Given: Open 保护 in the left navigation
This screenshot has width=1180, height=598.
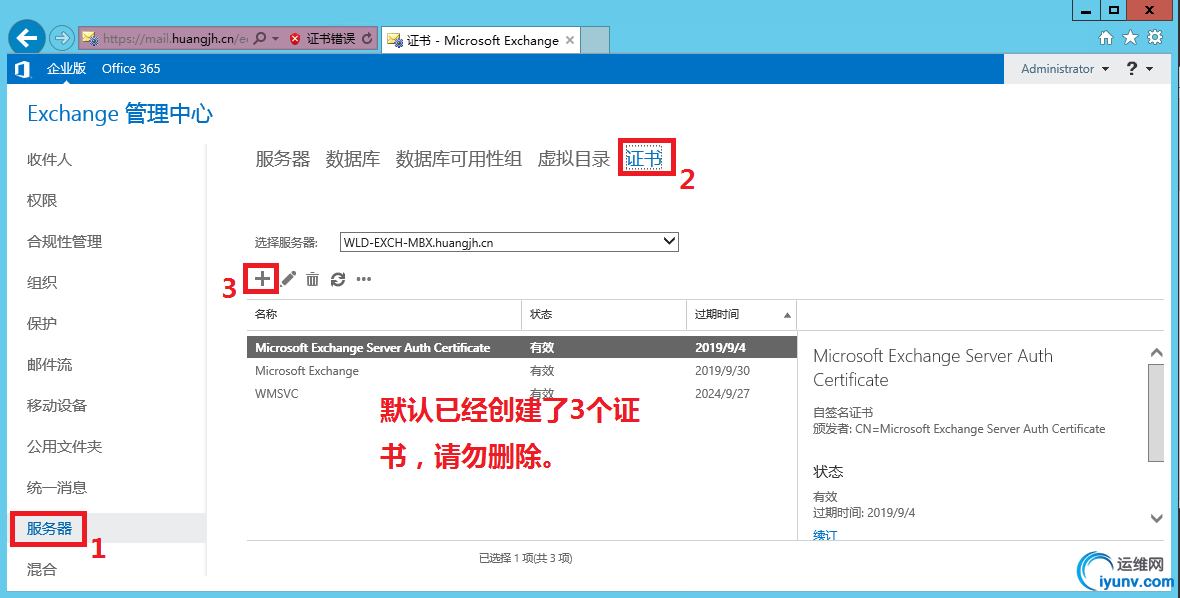Looking at the screenshot, I should tap(42, 323).
